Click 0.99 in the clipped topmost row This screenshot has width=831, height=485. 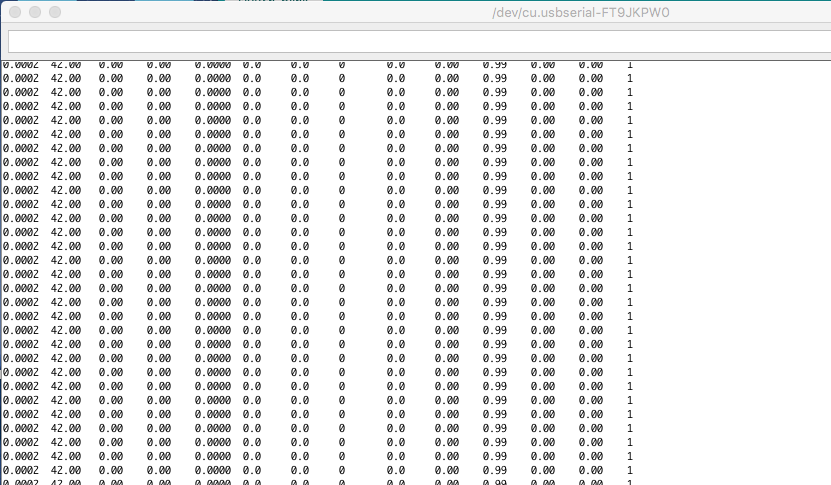494,65
